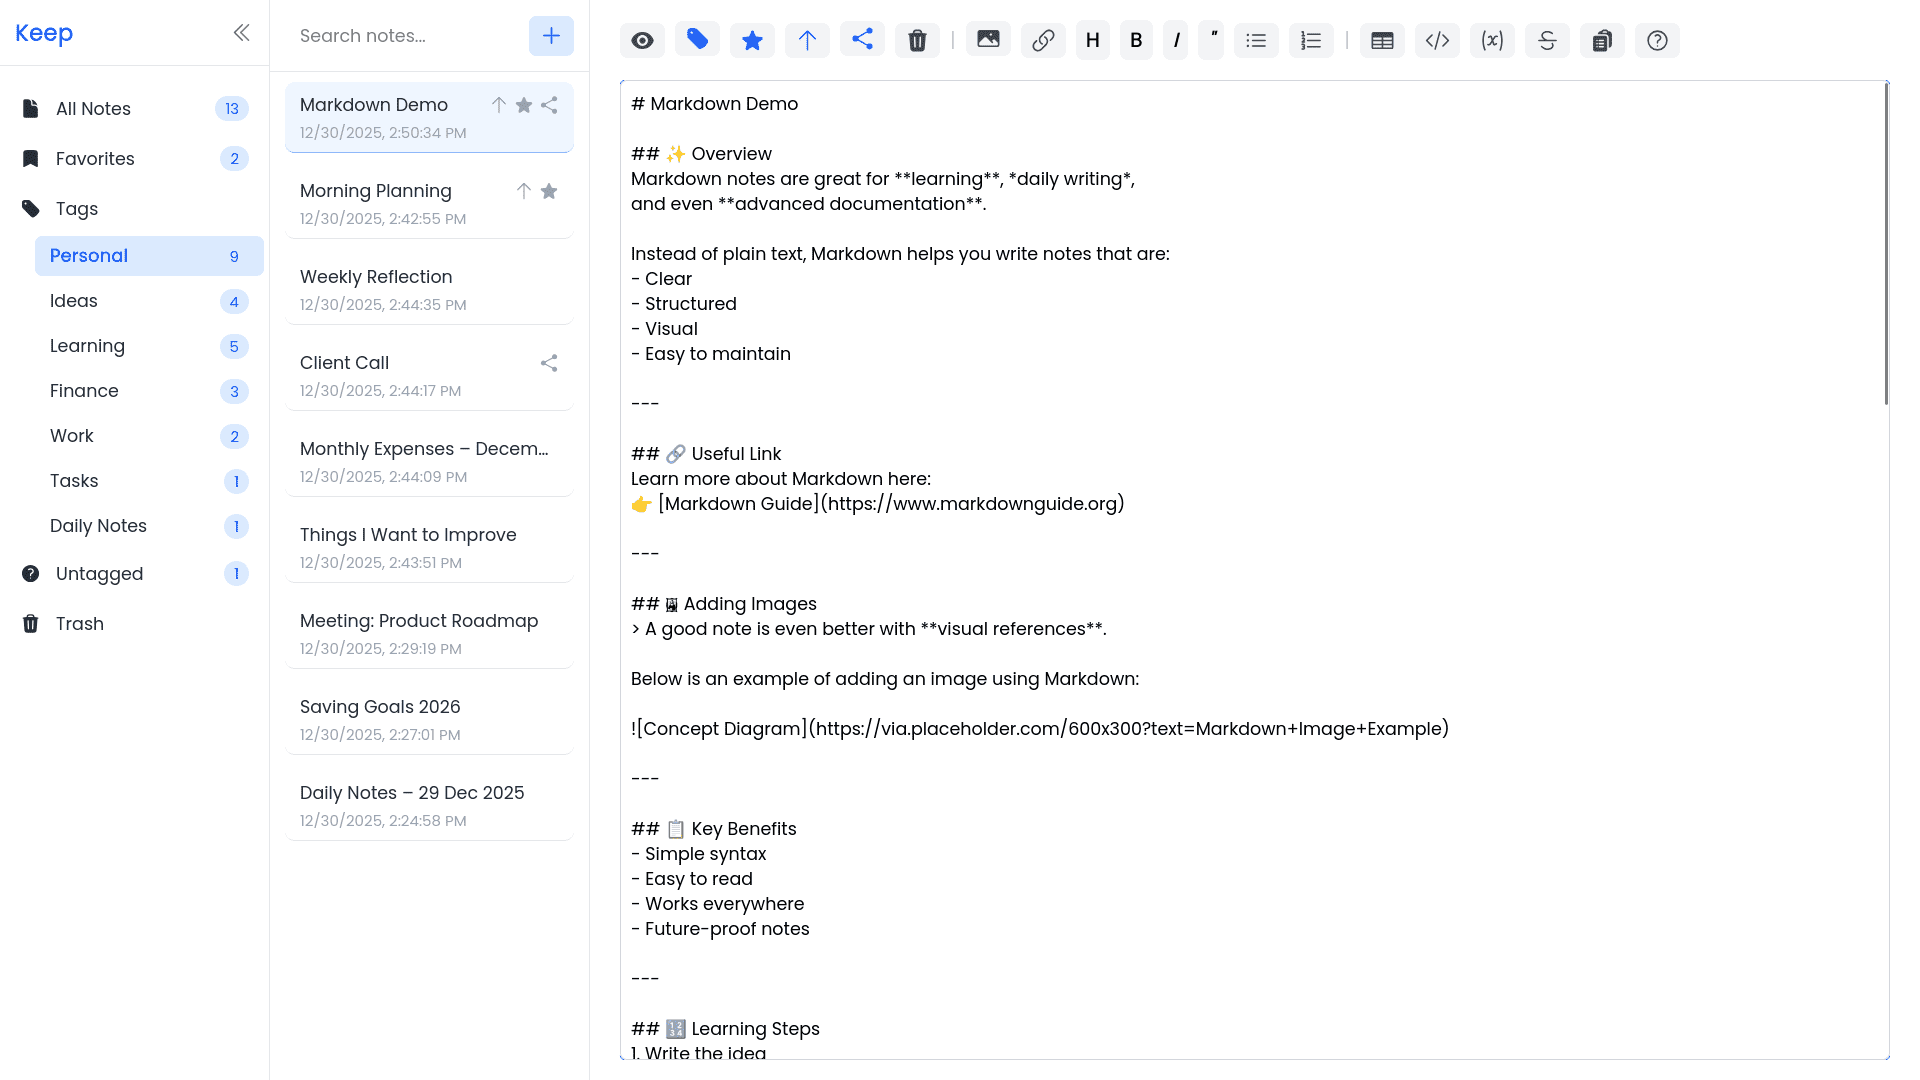Insert a code block via the code icon
Viewport: 1920px width, 1080px height.
[x=1437, y=40]
